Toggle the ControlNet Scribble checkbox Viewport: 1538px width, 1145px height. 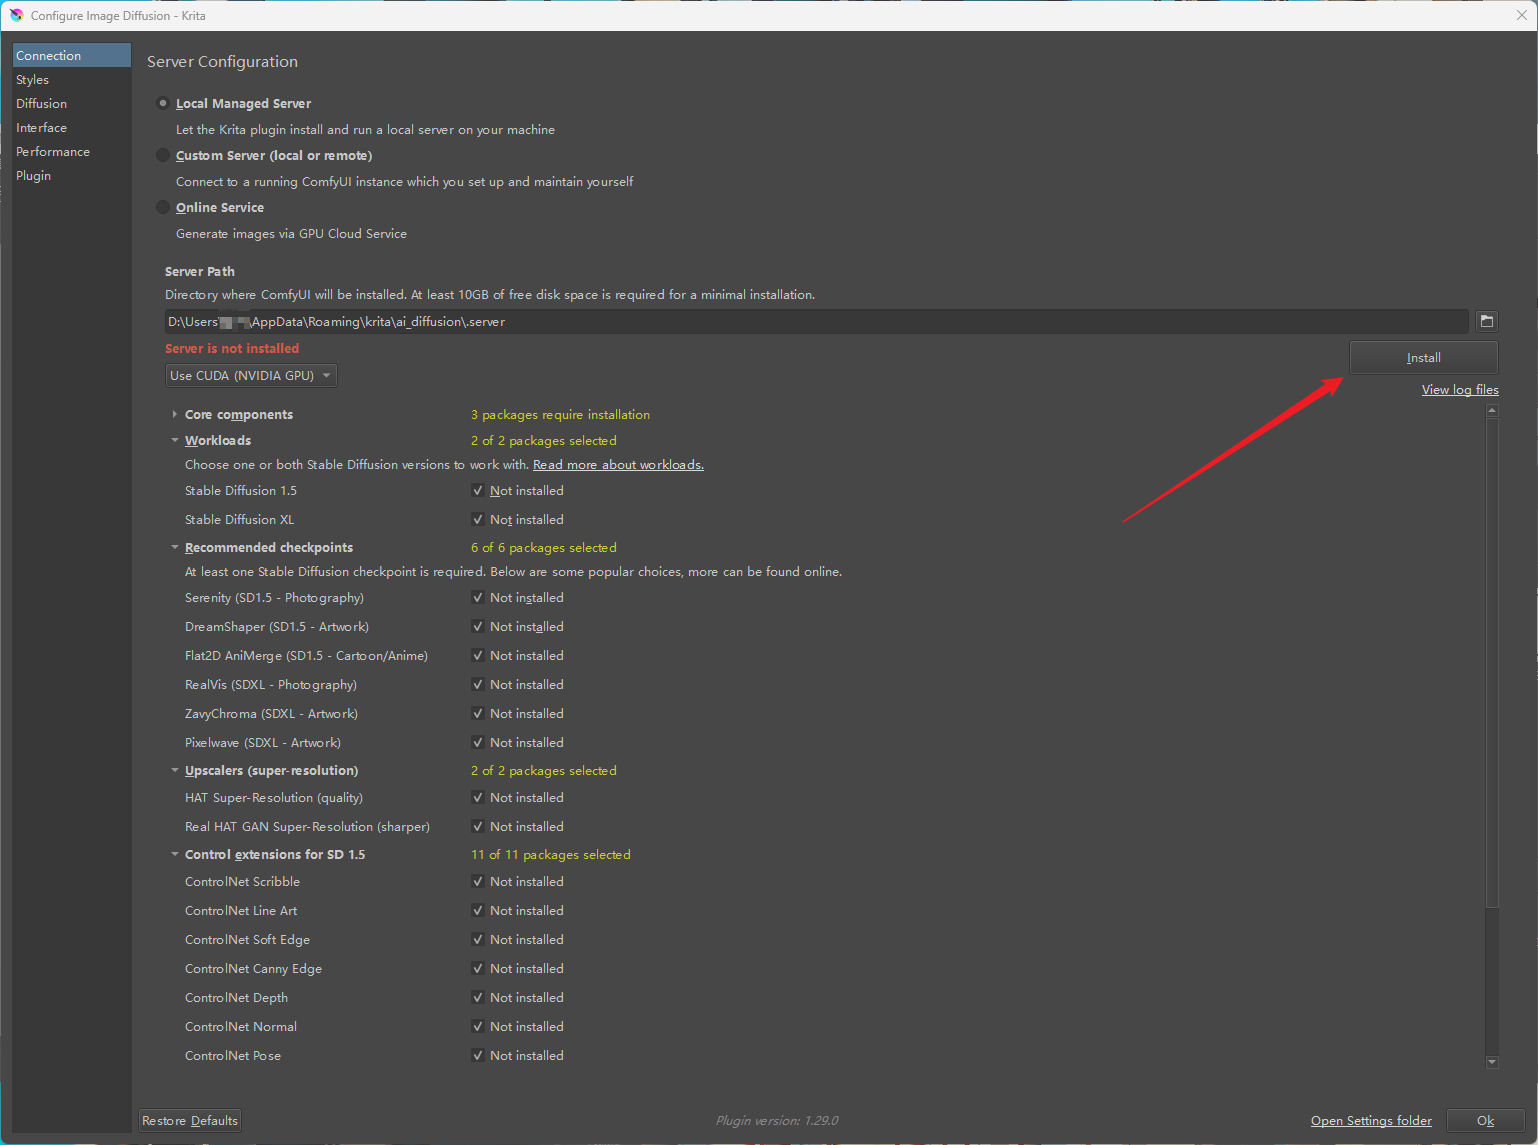[478, 882]
